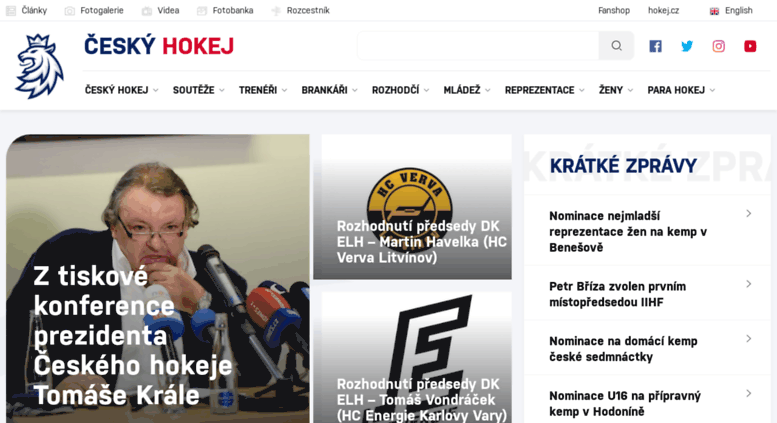
Task: Expand the REPREZENTACE dropdown menu
Action: [x=545, y=90]
